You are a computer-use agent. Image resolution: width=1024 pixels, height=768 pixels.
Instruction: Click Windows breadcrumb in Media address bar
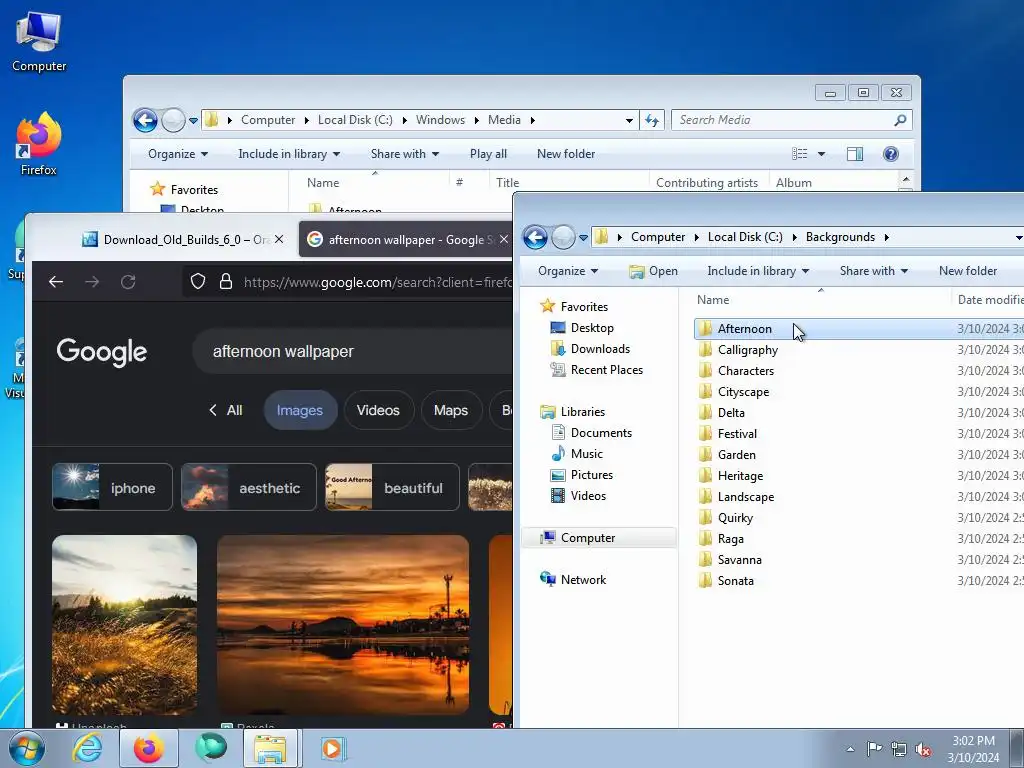[440, 120]
